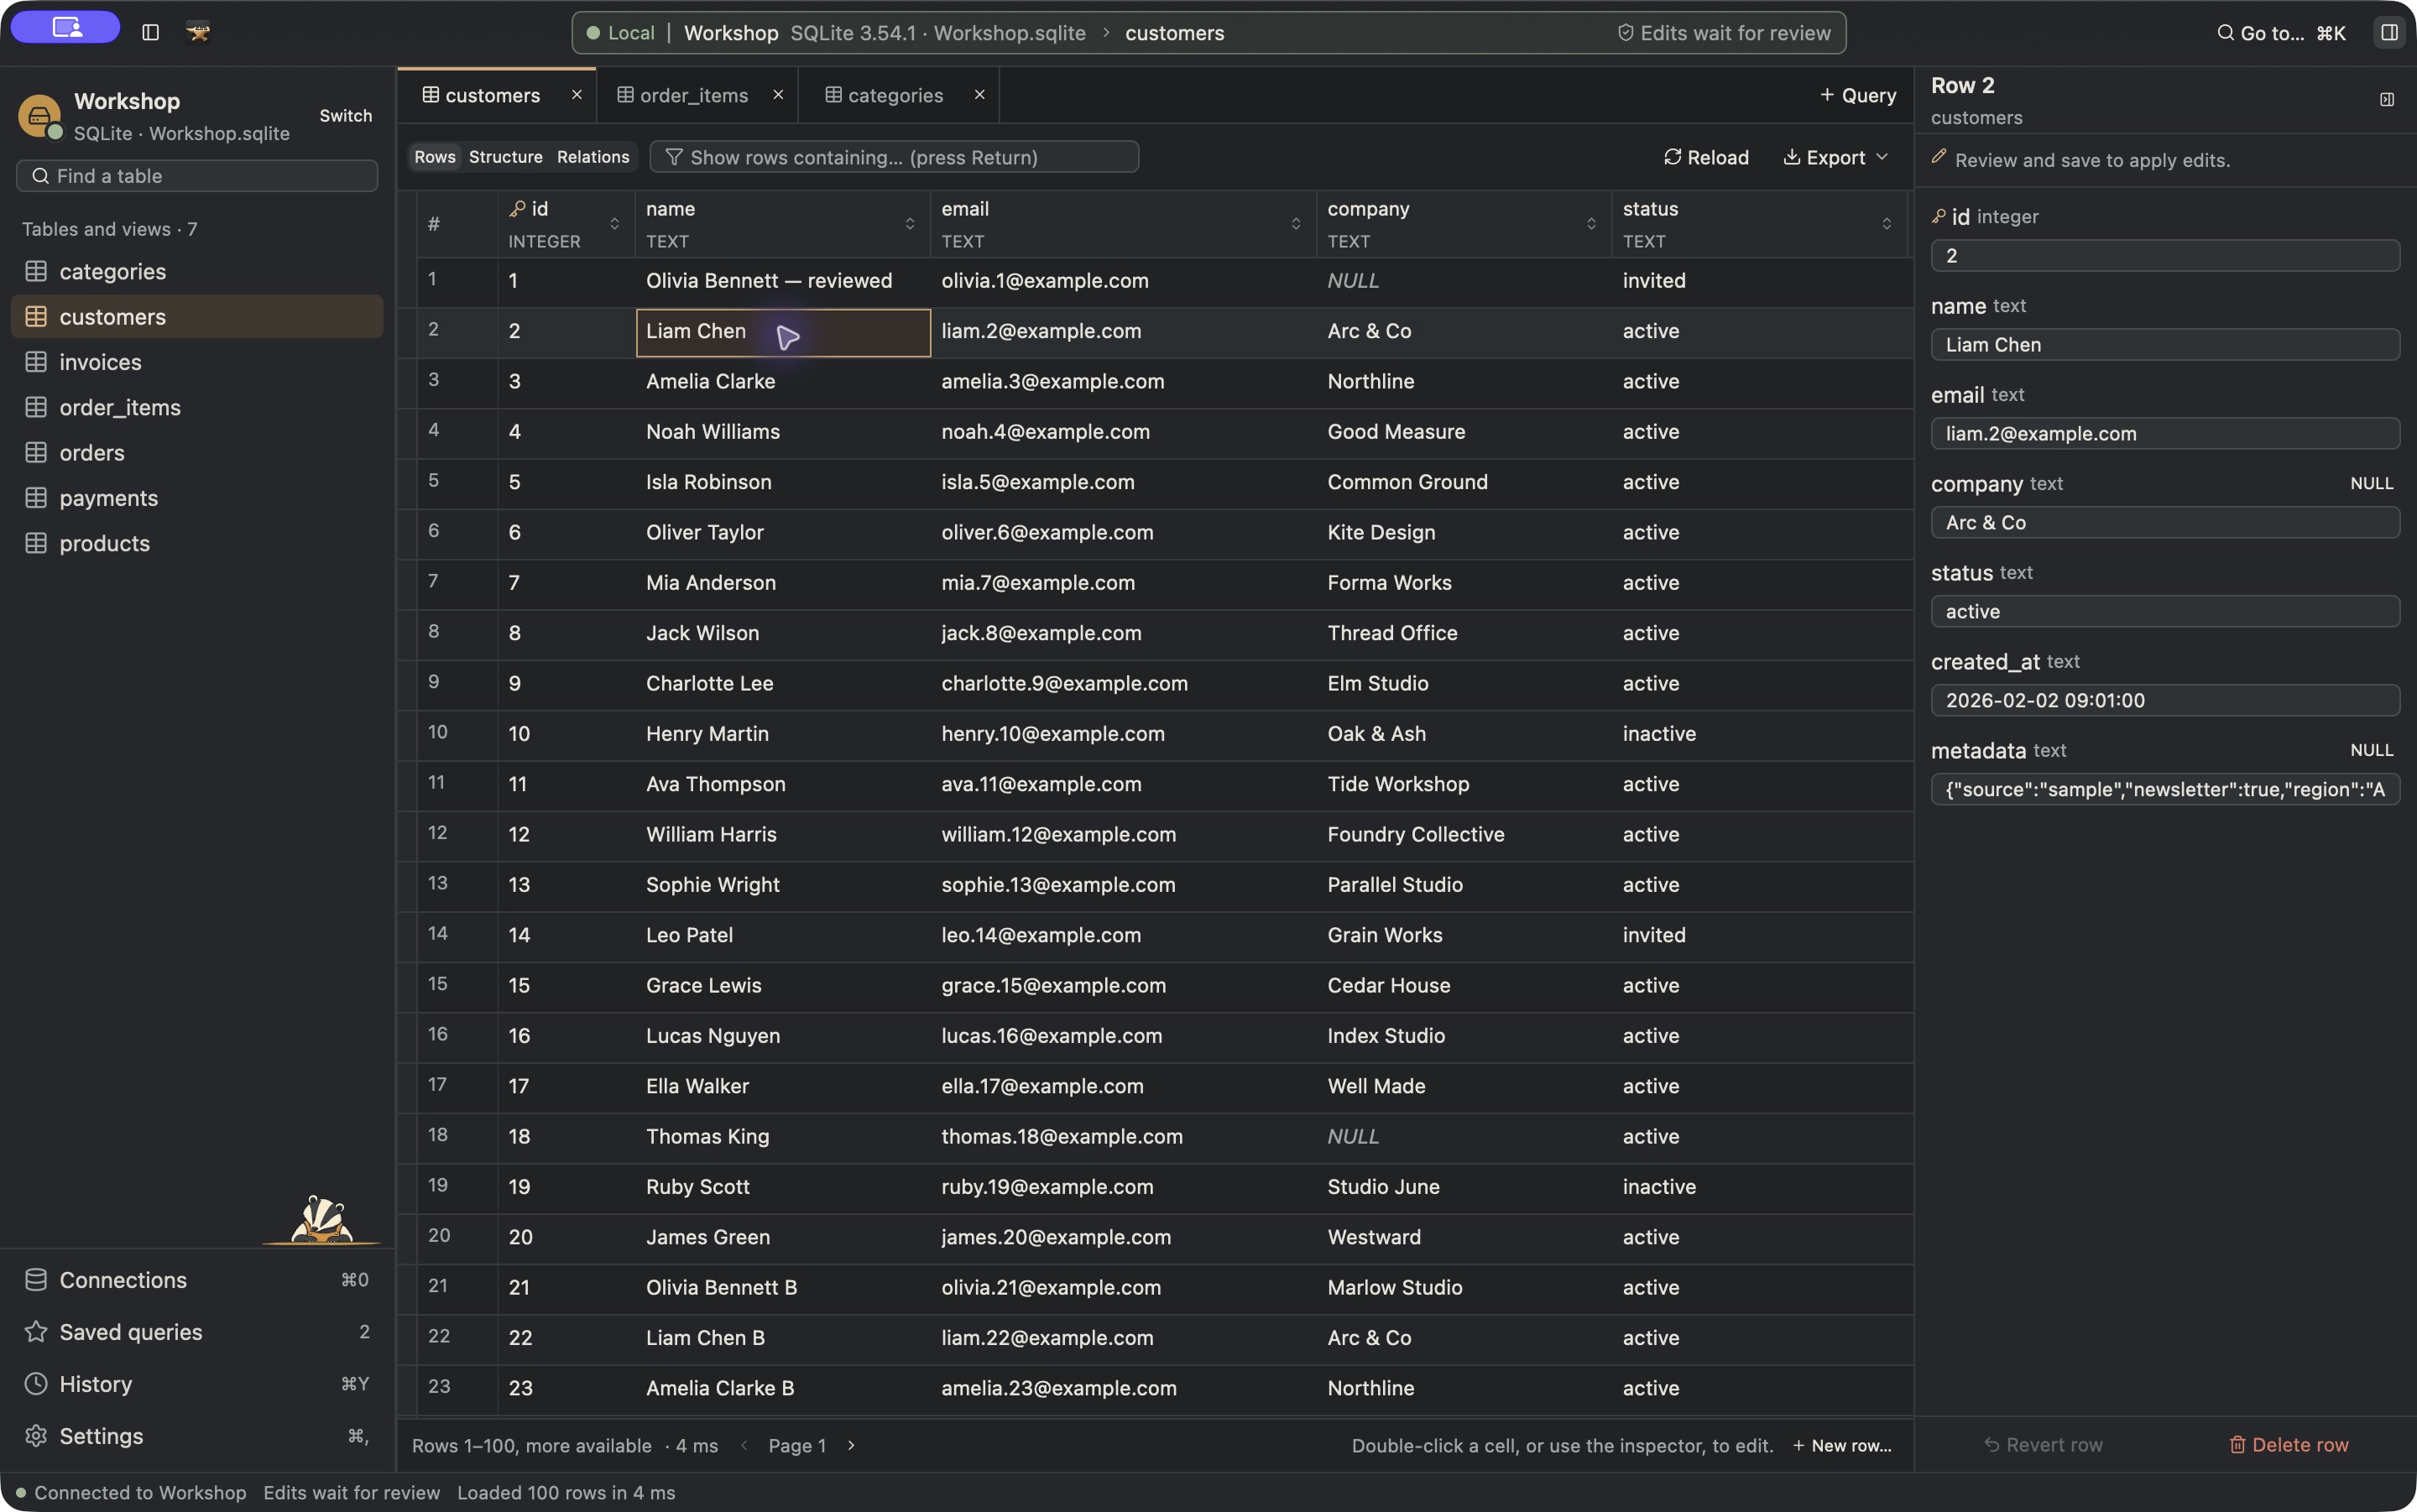This screenshot has height=1512, width=2417.
Task: Open the Relations view
Action: point(593,157)
